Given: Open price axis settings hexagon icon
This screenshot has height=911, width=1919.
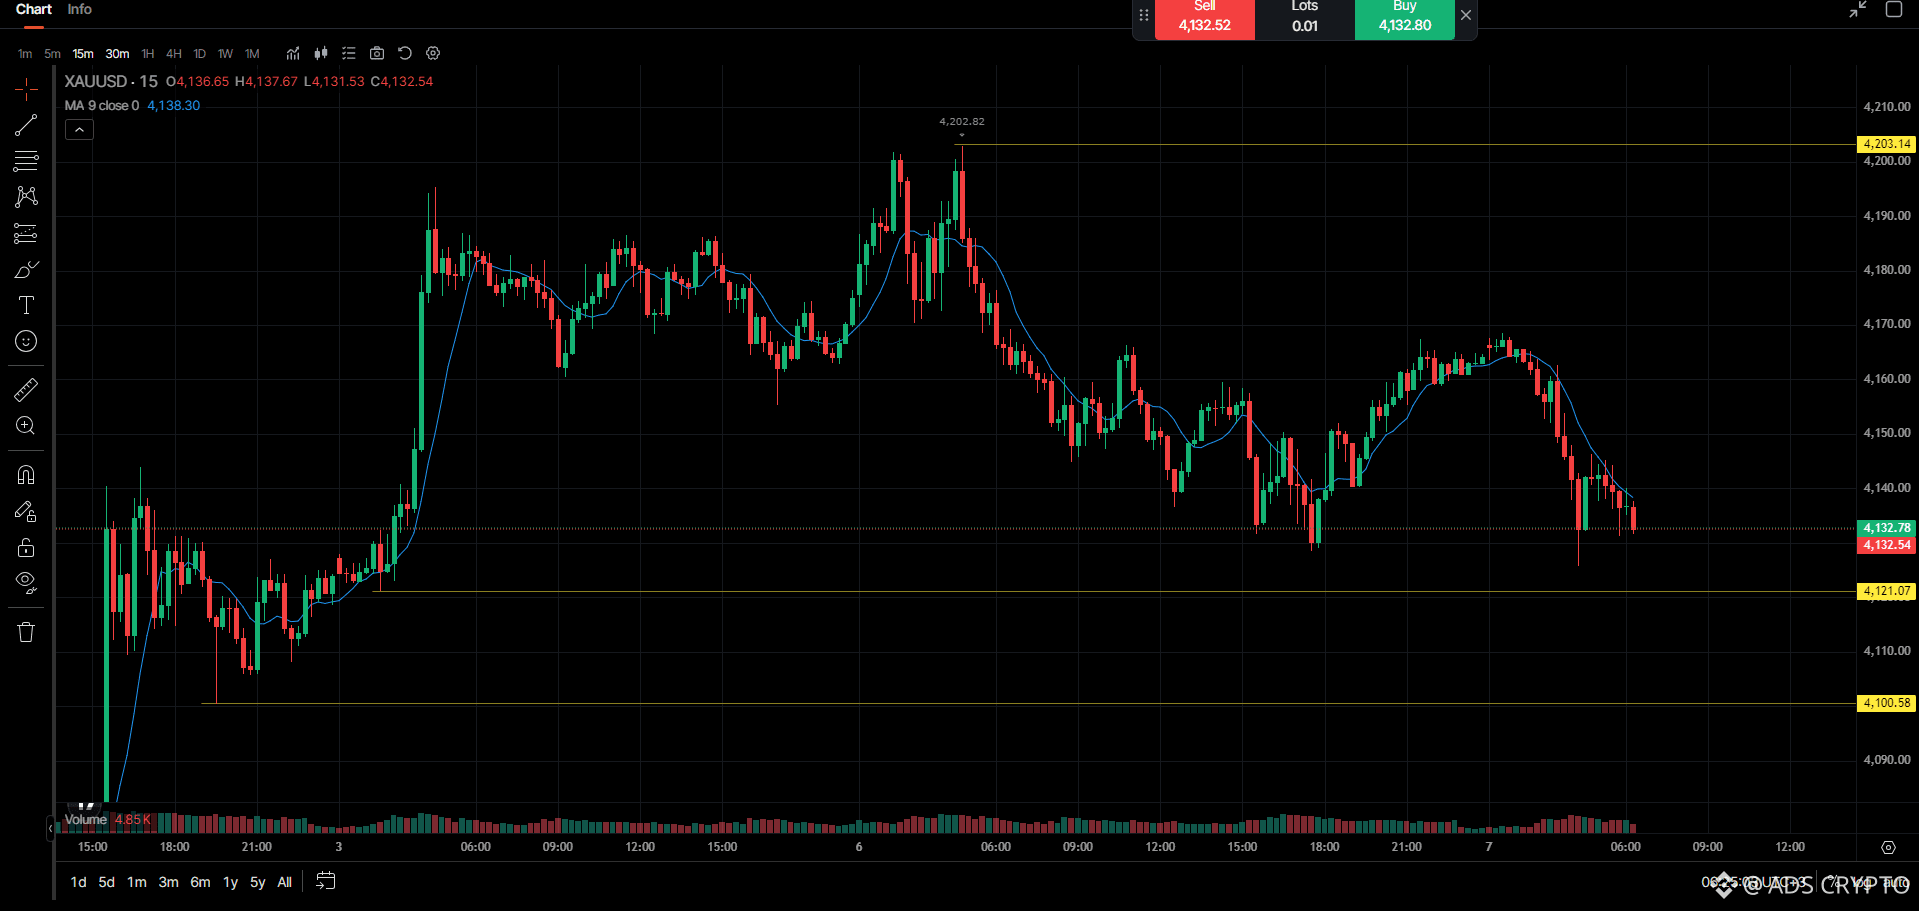Looking at the screenshot, I should pos(1888,847).
